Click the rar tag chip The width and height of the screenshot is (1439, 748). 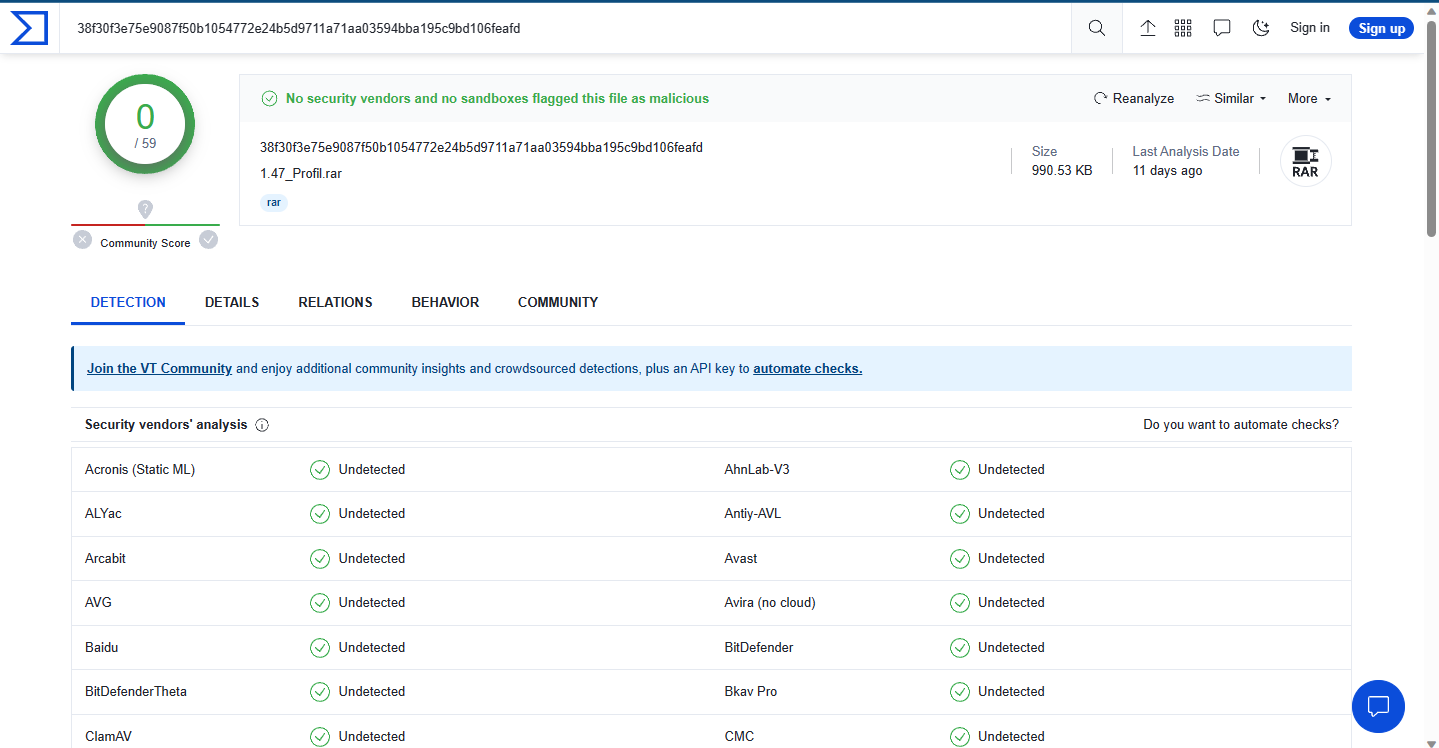274,202
